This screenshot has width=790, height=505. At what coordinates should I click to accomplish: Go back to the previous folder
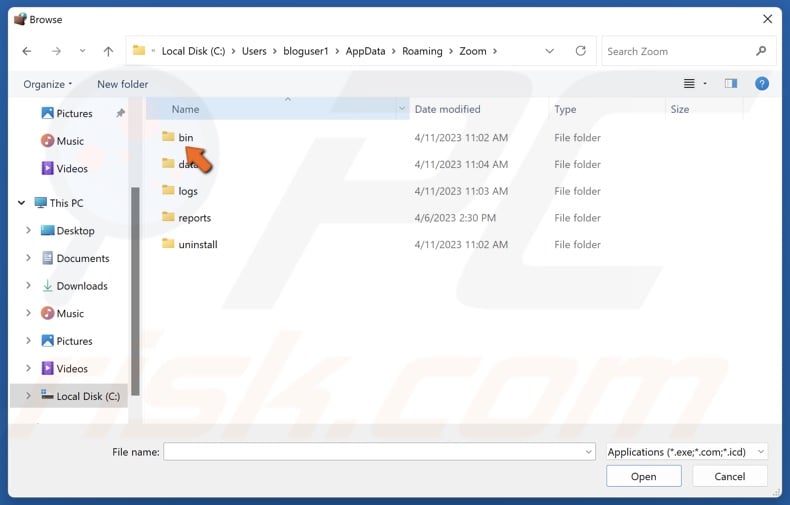point(27,51)
